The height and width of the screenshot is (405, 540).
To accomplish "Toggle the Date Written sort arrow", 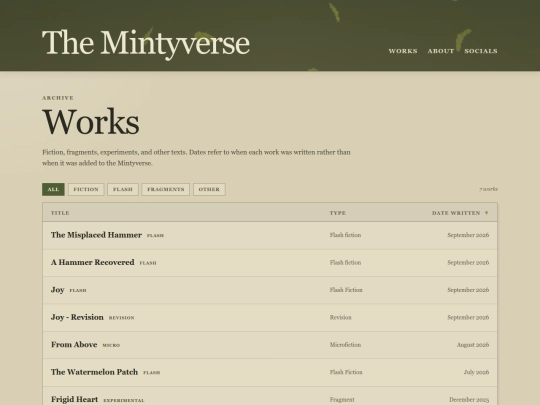I will pyautogui.click(x=486, y=213).
